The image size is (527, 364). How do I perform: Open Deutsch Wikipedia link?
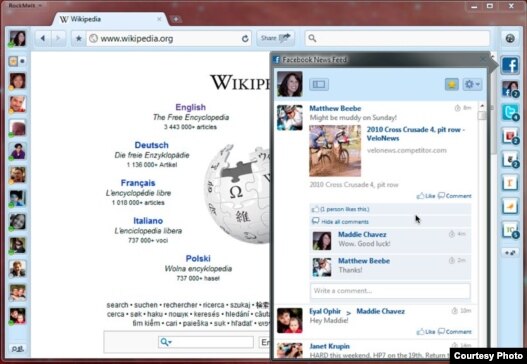point(151,145)
